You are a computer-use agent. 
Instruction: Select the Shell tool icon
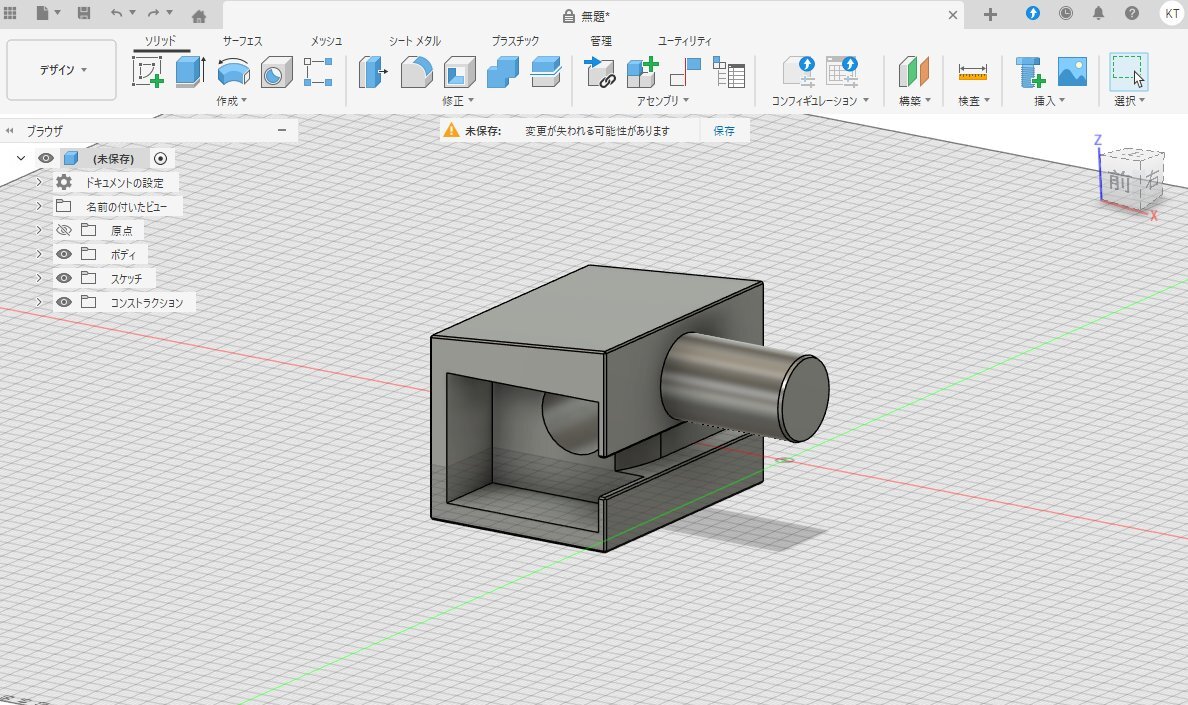[459, 72]
